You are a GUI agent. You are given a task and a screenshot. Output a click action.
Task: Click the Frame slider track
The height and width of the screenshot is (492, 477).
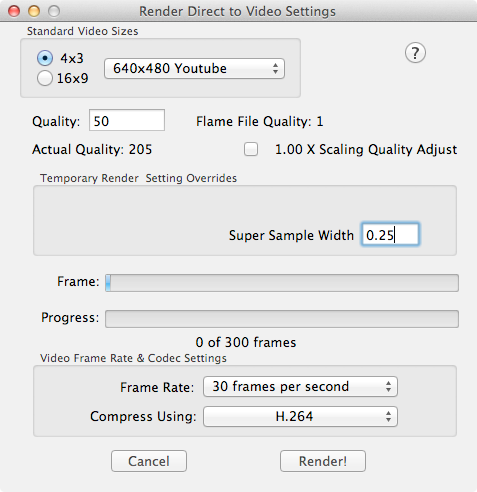click(282, 283)
